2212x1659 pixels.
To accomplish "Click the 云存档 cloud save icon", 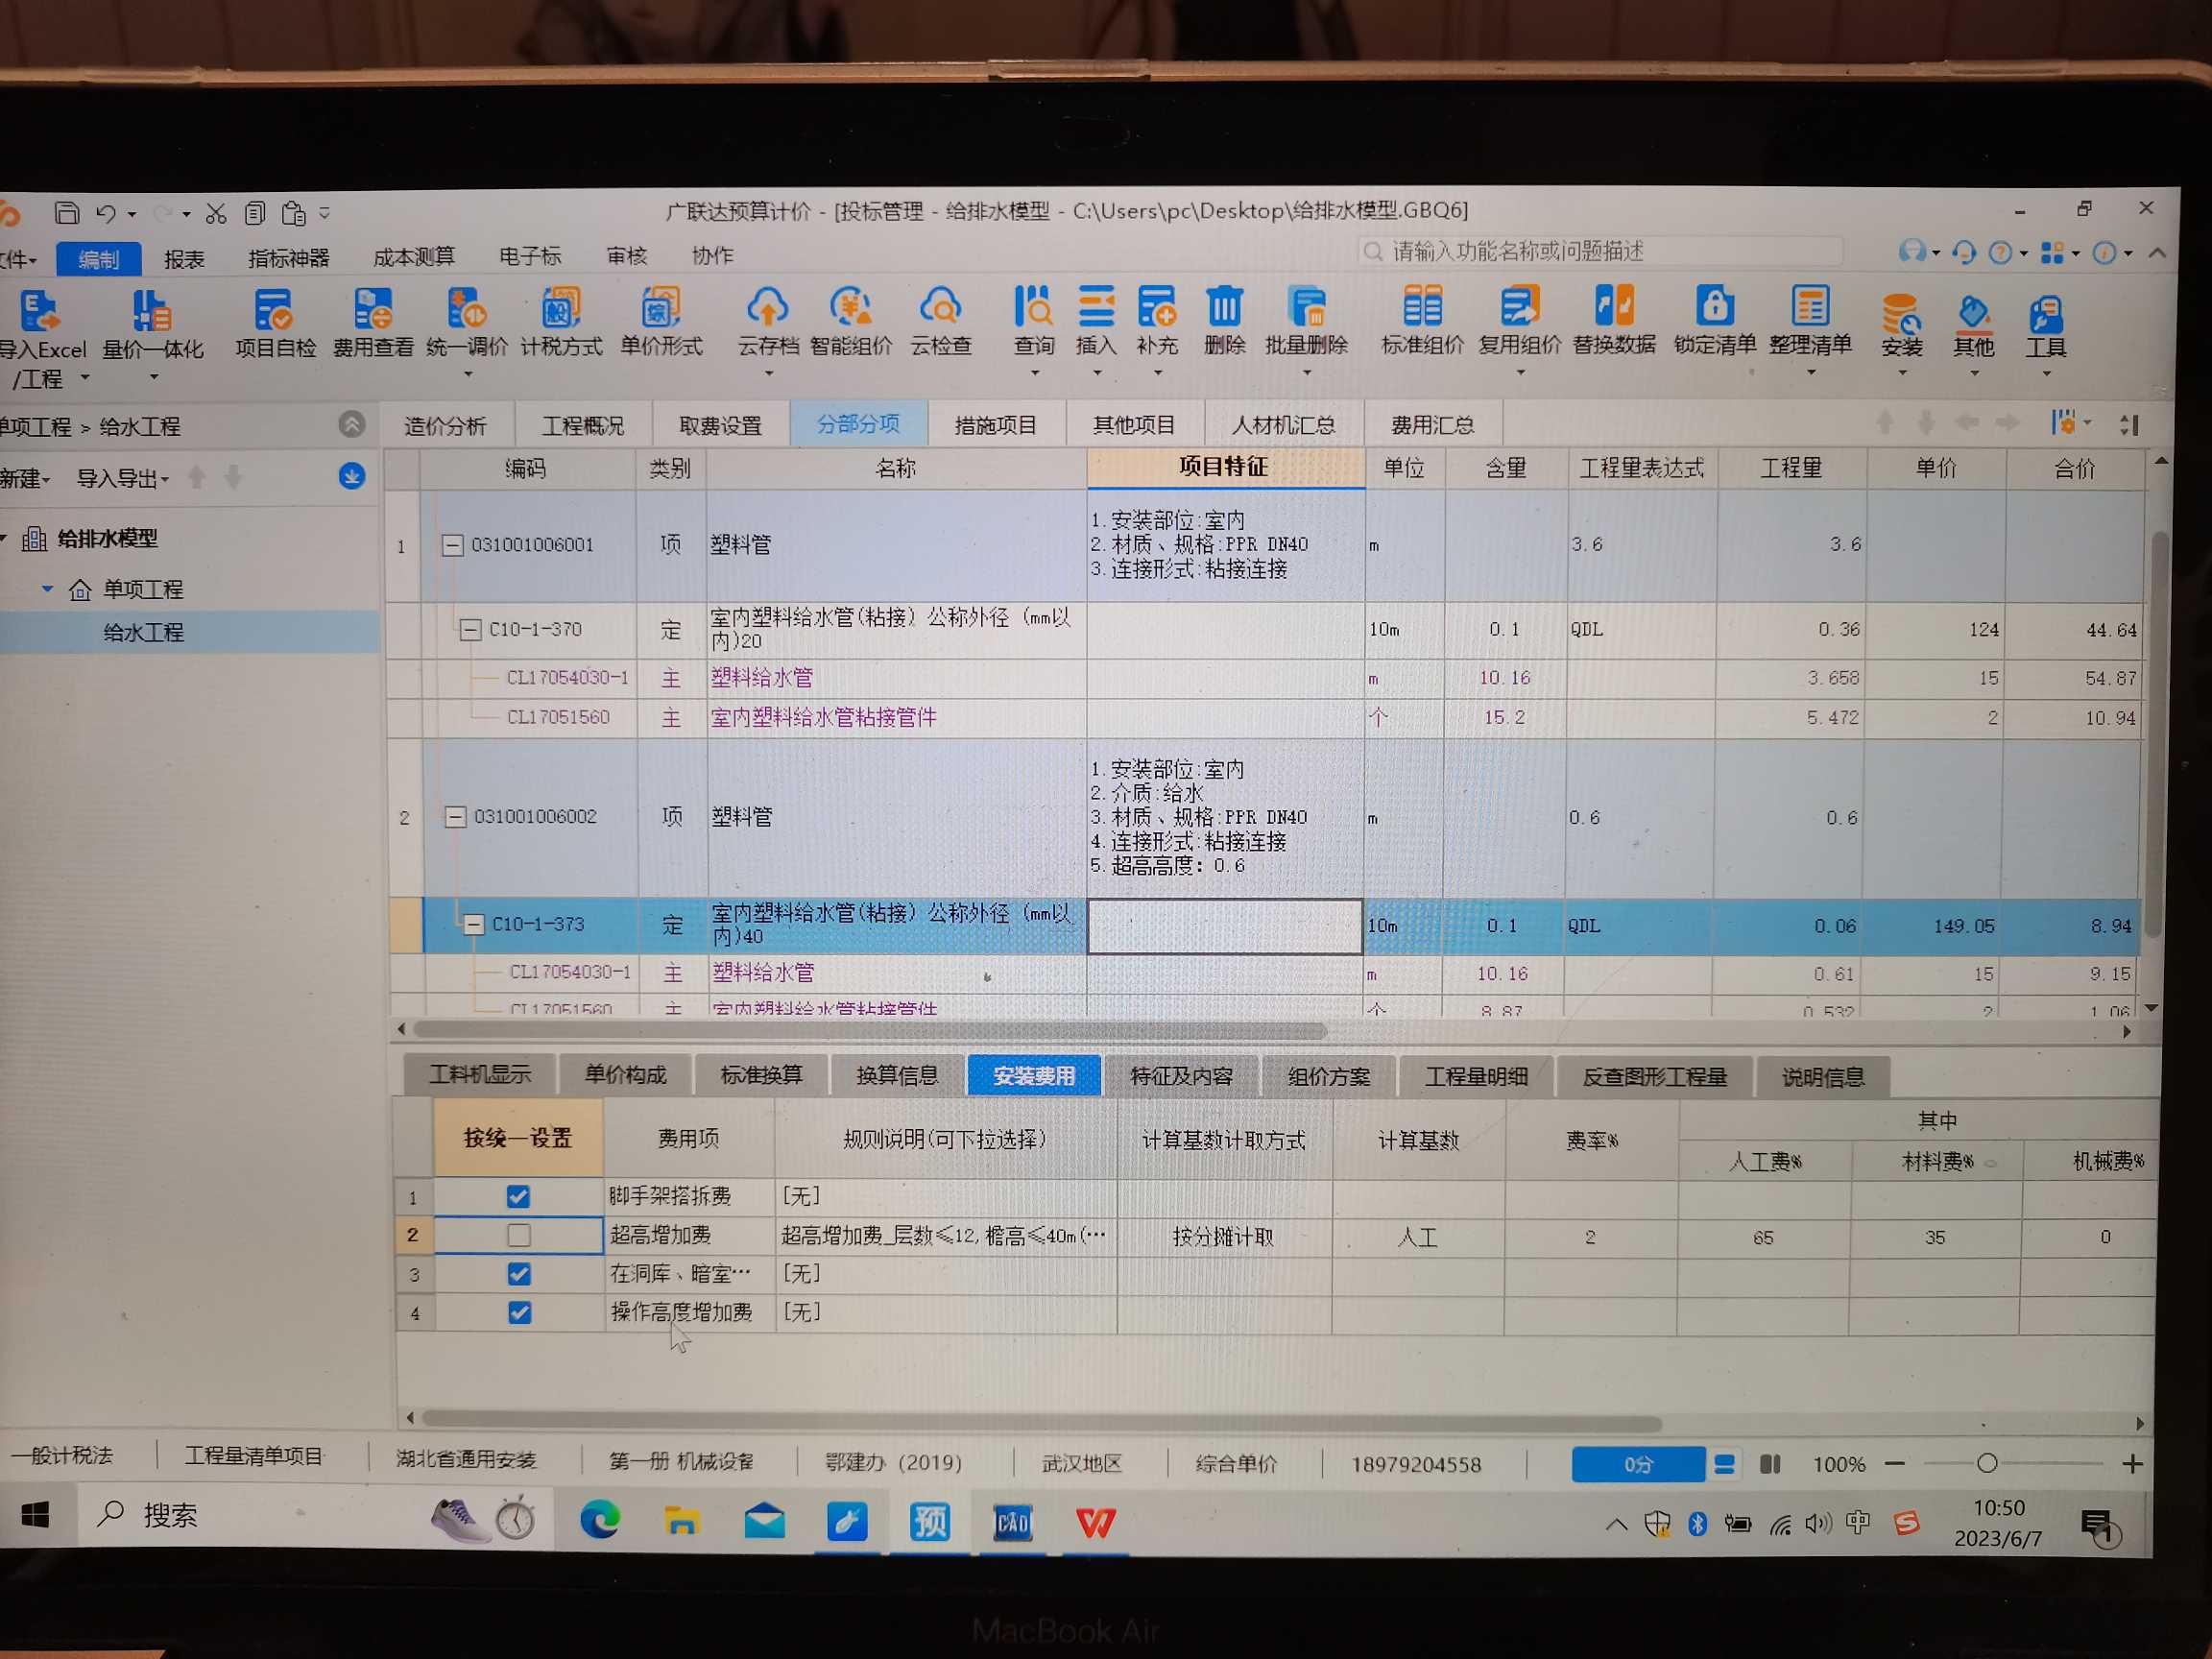I will [767, 307].
